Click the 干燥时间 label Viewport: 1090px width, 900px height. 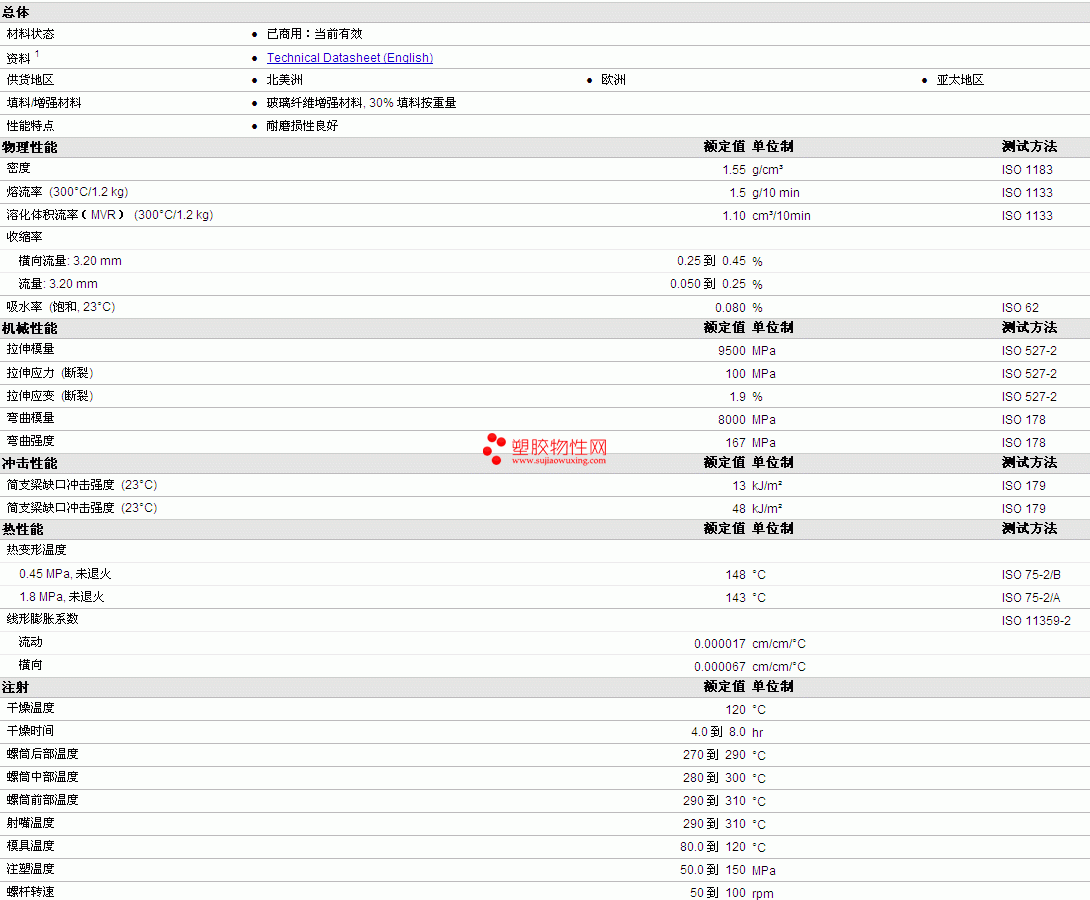pyautogui.click(x=31, y=730)
